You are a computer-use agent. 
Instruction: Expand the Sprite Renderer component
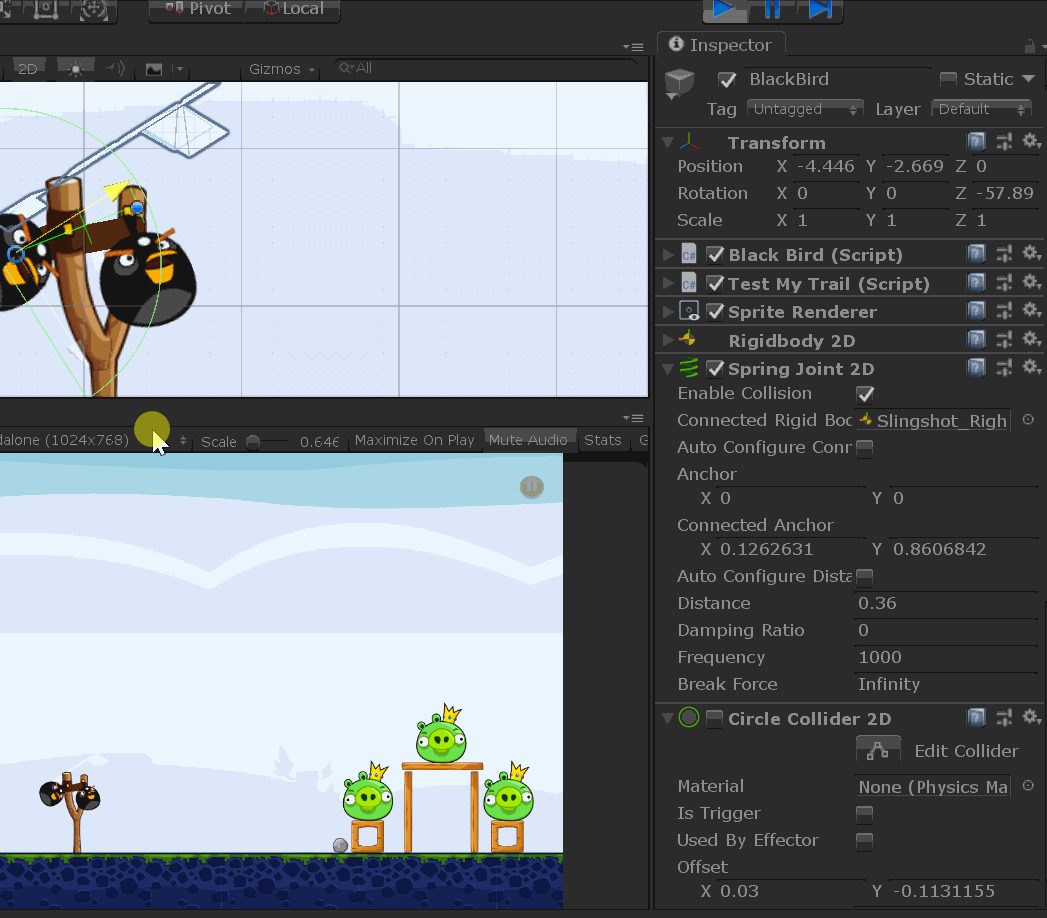tap(667, 312)
